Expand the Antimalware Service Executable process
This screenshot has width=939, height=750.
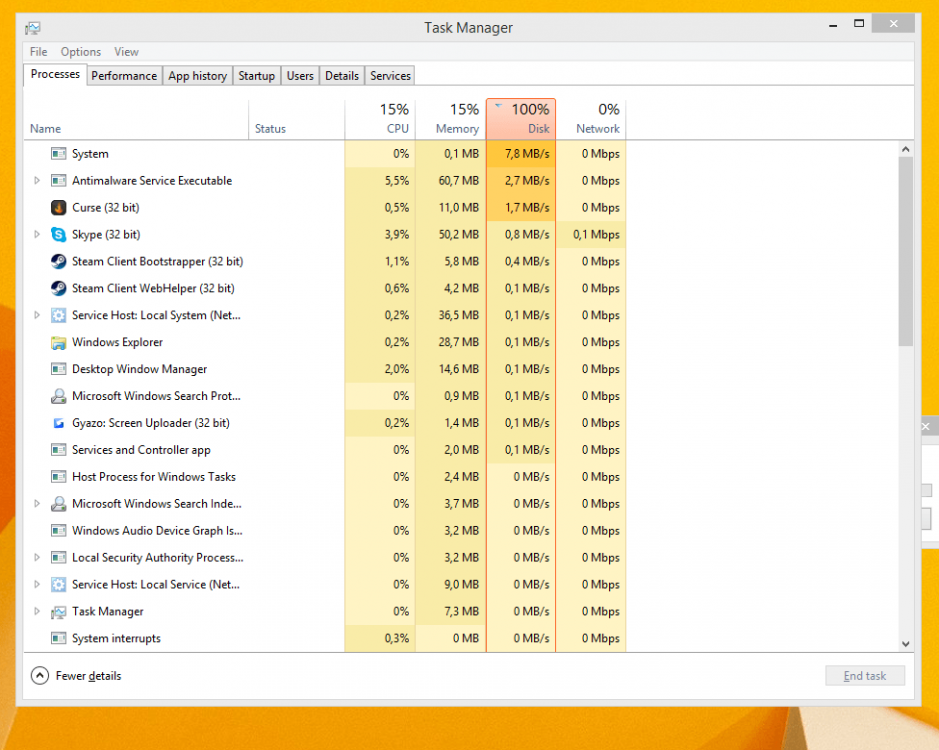(x=37, y=180)
